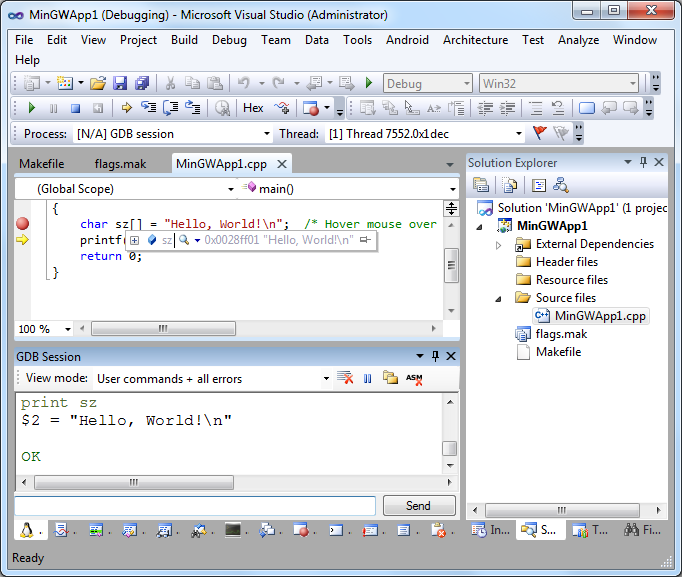The image size is (682, 577).
Task: Open the Tools menu
Action: (358, 40)
